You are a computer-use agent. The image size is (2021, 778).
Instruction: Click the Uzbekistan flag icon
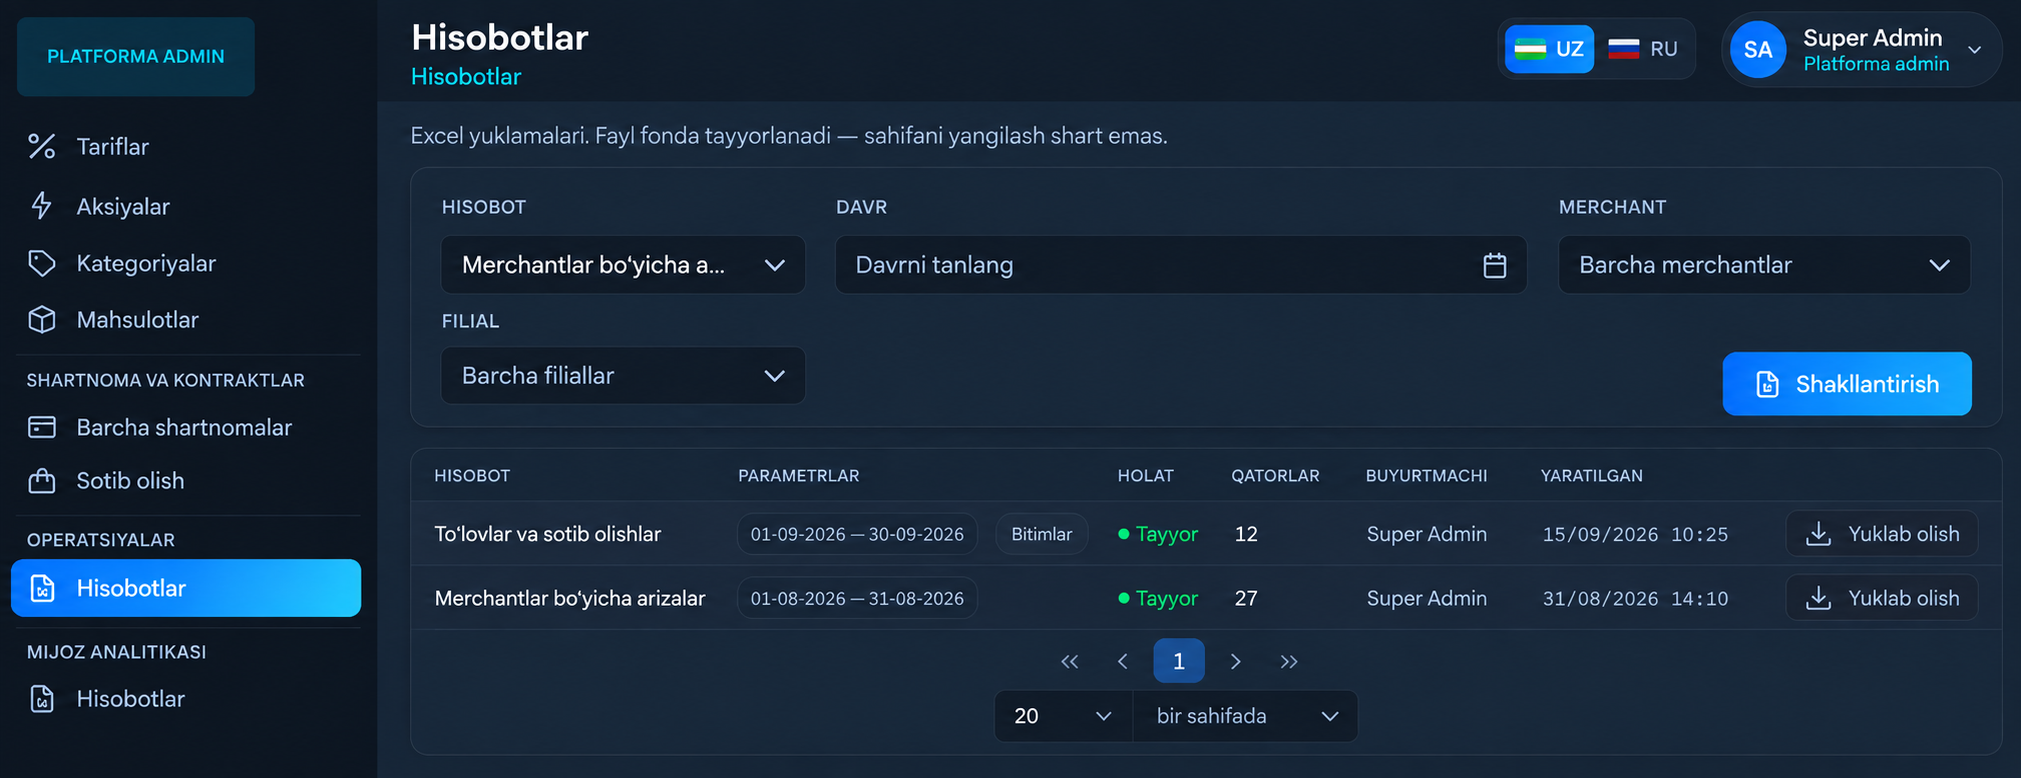pos(1530,49)
